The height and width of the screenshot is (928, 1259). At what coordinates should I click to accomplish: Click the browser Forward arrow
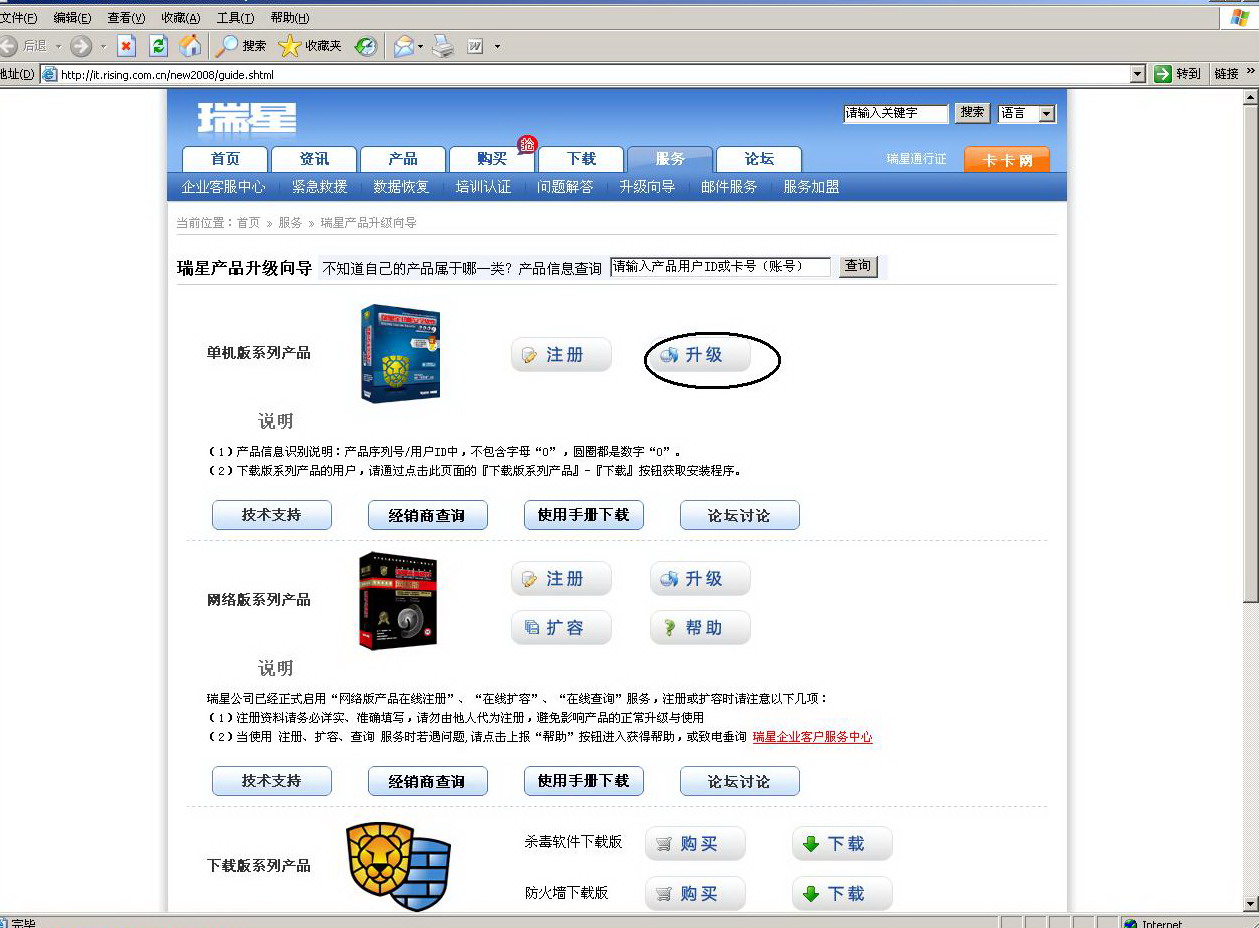pyautogui.click(x=81, y=46)
